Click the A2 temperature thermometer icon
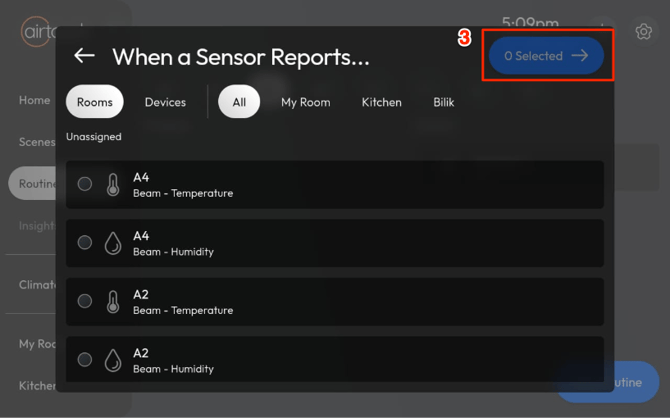This screenshot has width=670, height=418. 113,301
